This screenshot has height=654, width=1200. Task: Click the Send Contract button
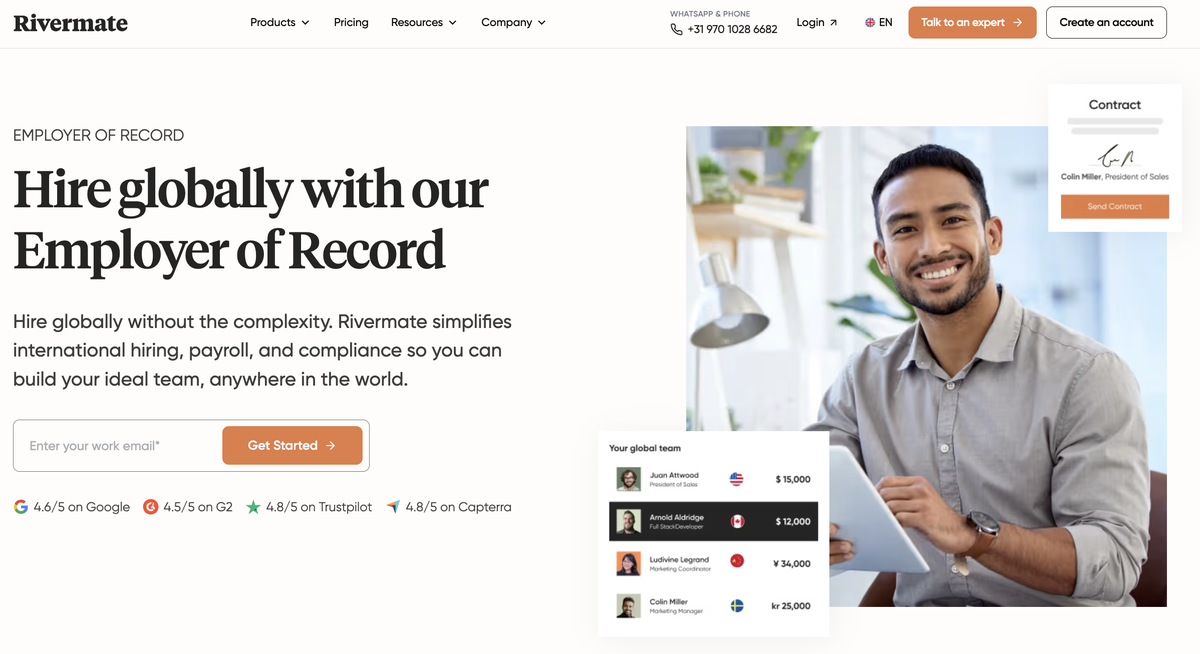1115,206
